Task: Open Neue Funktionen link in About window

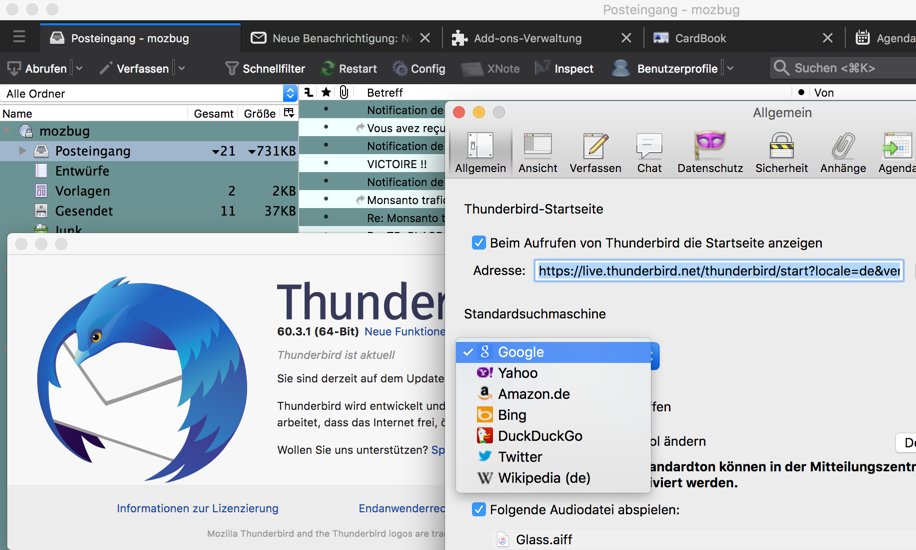Action: (404, 331)
